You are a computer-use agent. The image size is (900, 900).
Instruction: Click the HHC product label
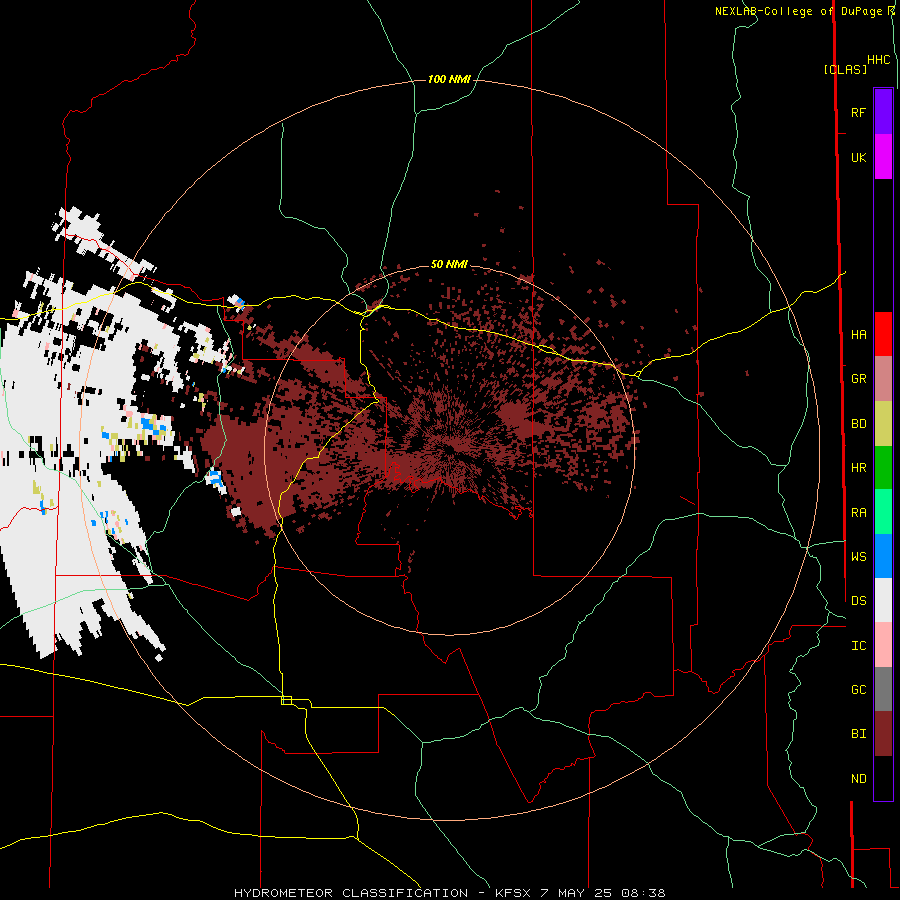[x=879, y=60]
